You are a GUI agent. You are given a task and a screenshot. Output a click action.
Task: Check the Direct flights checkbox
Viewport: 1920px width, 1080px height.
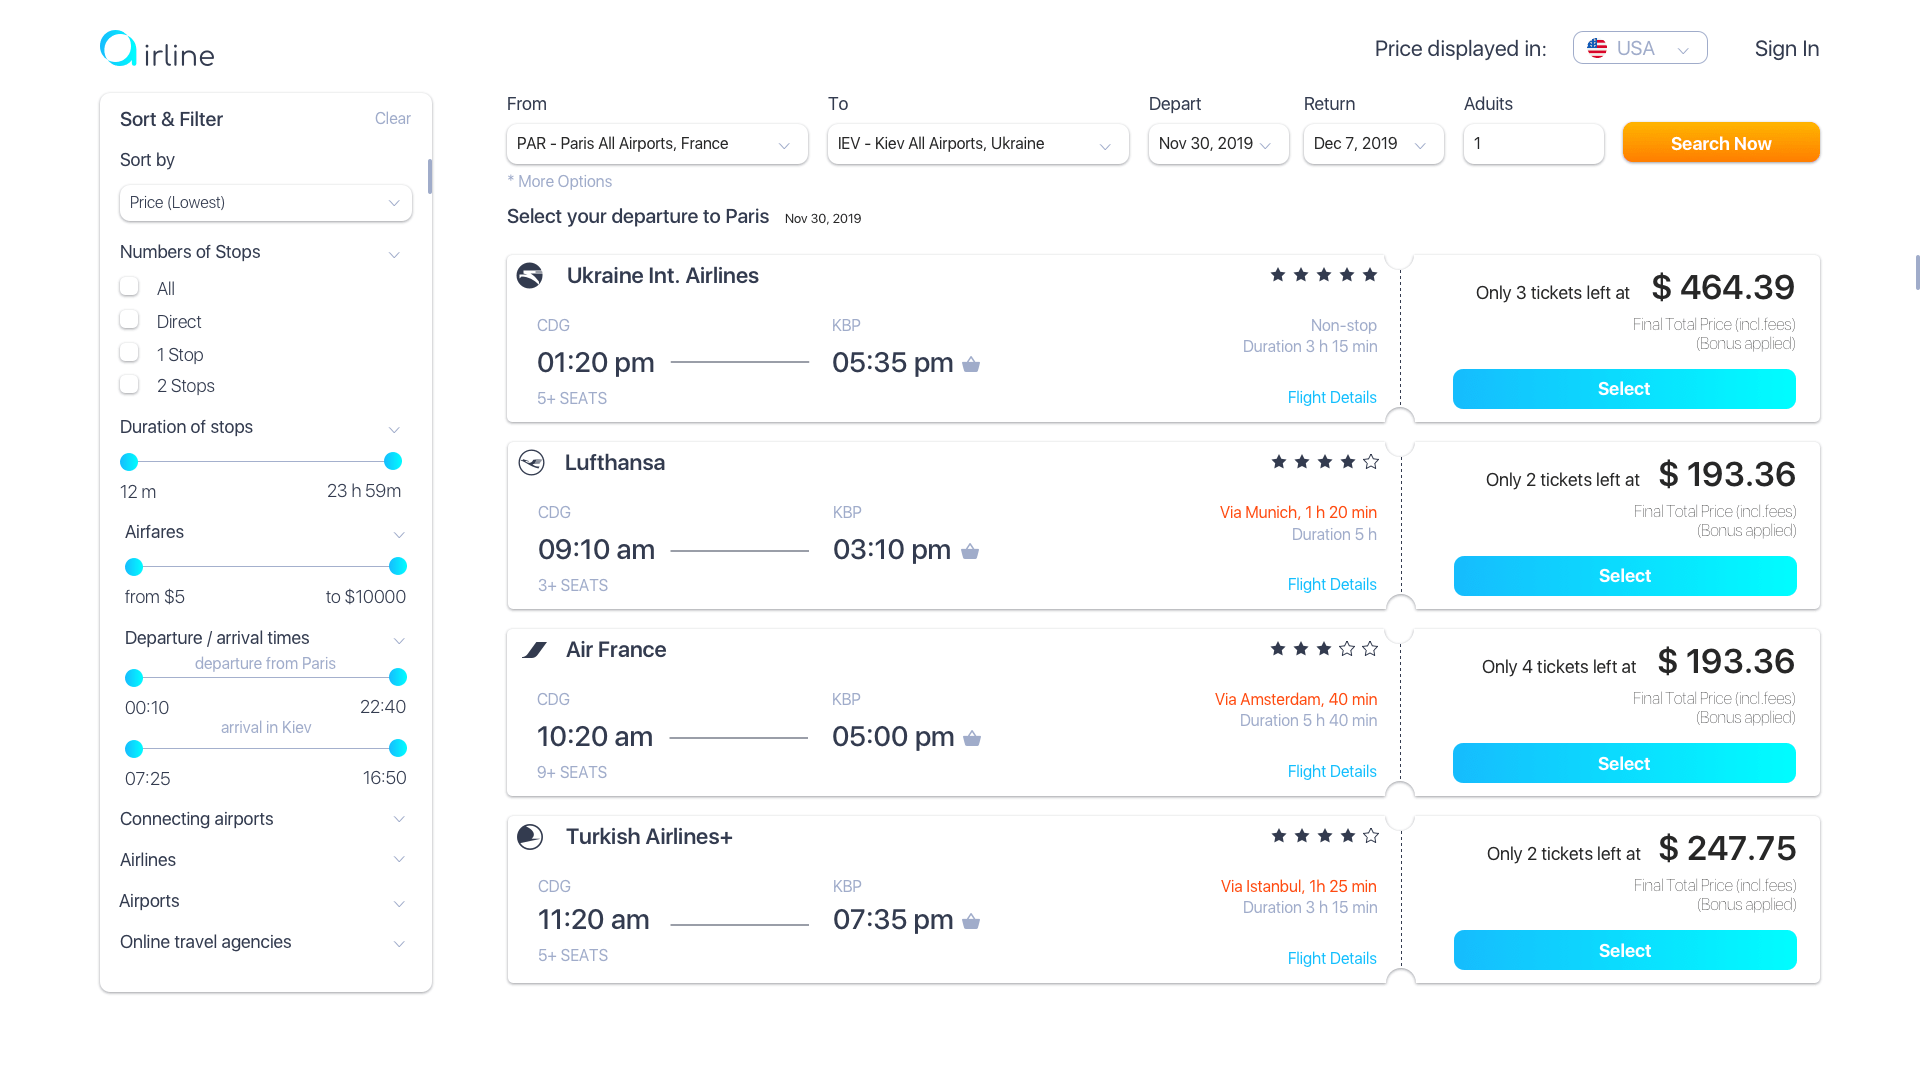pyautogui.click(x=129, y=320)
